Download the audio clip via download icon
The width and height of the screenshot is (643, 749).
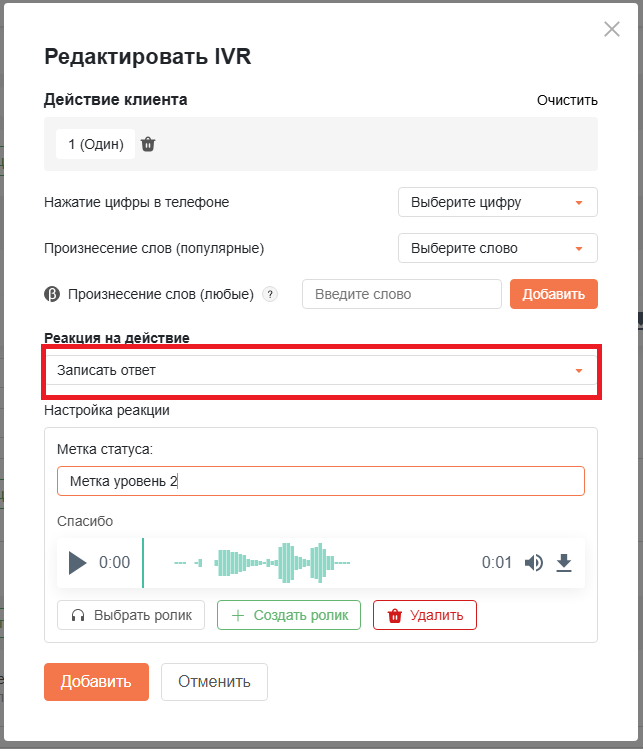(564, 563)
